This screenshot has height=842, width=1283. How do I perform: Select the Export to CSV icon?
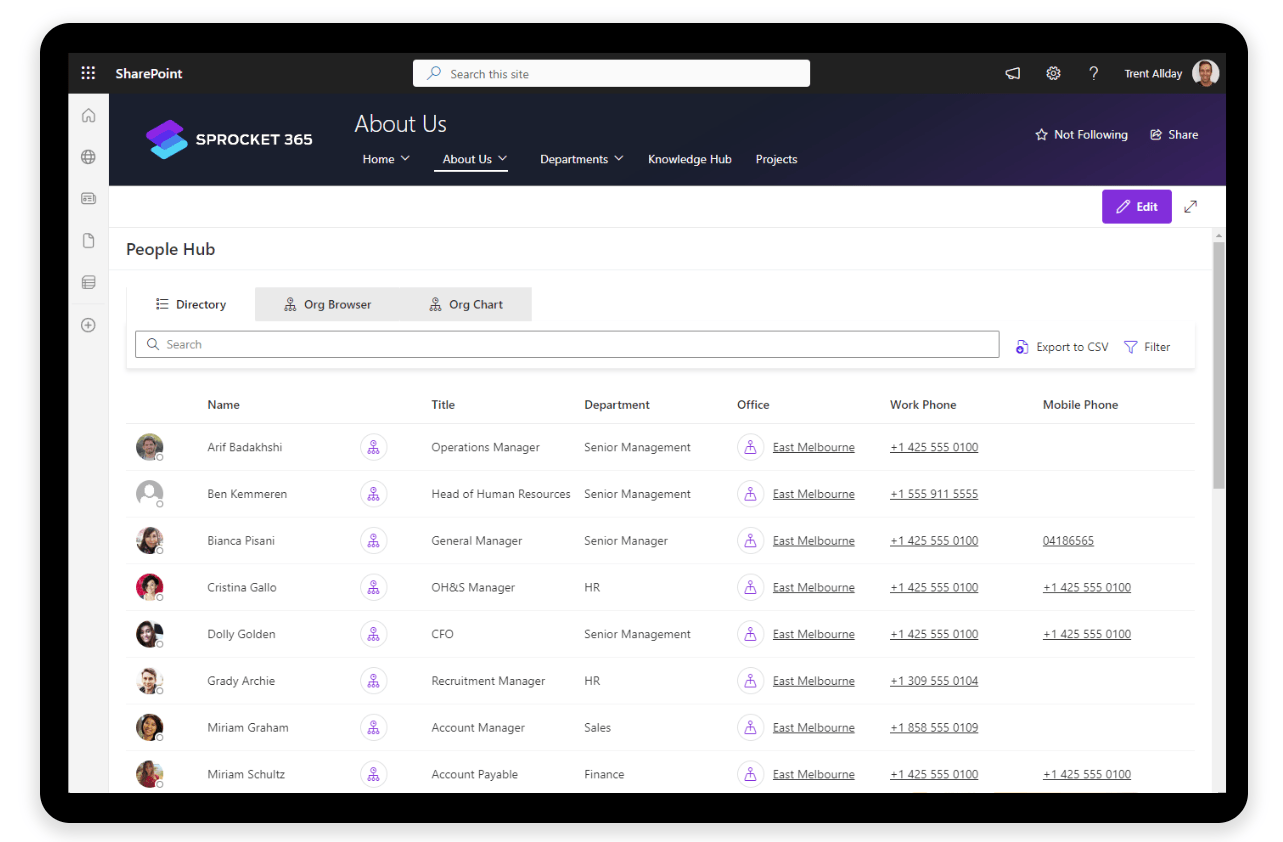(1021, 346)
